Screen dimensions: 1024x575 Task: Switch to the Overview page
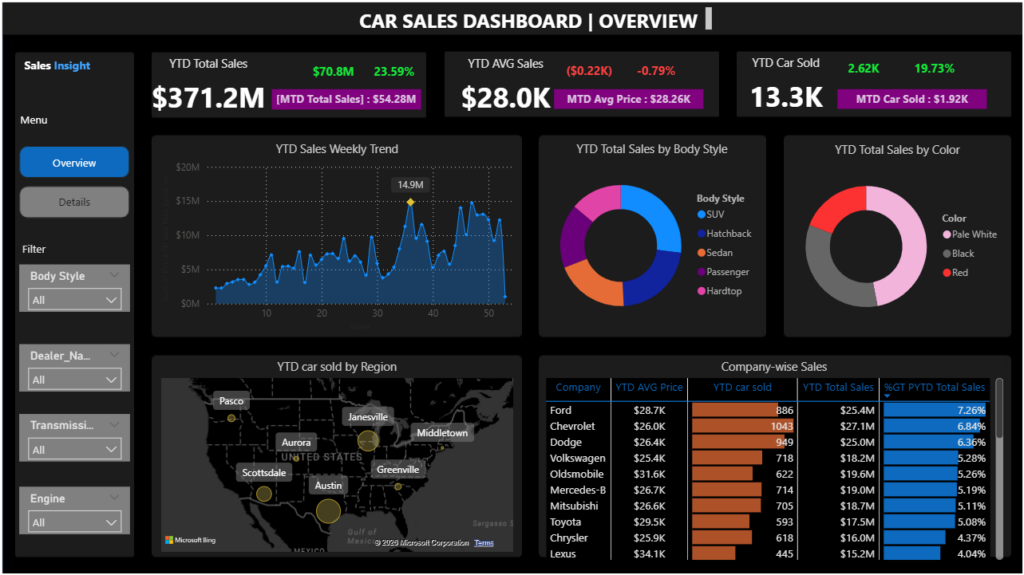tap(74, 163)
